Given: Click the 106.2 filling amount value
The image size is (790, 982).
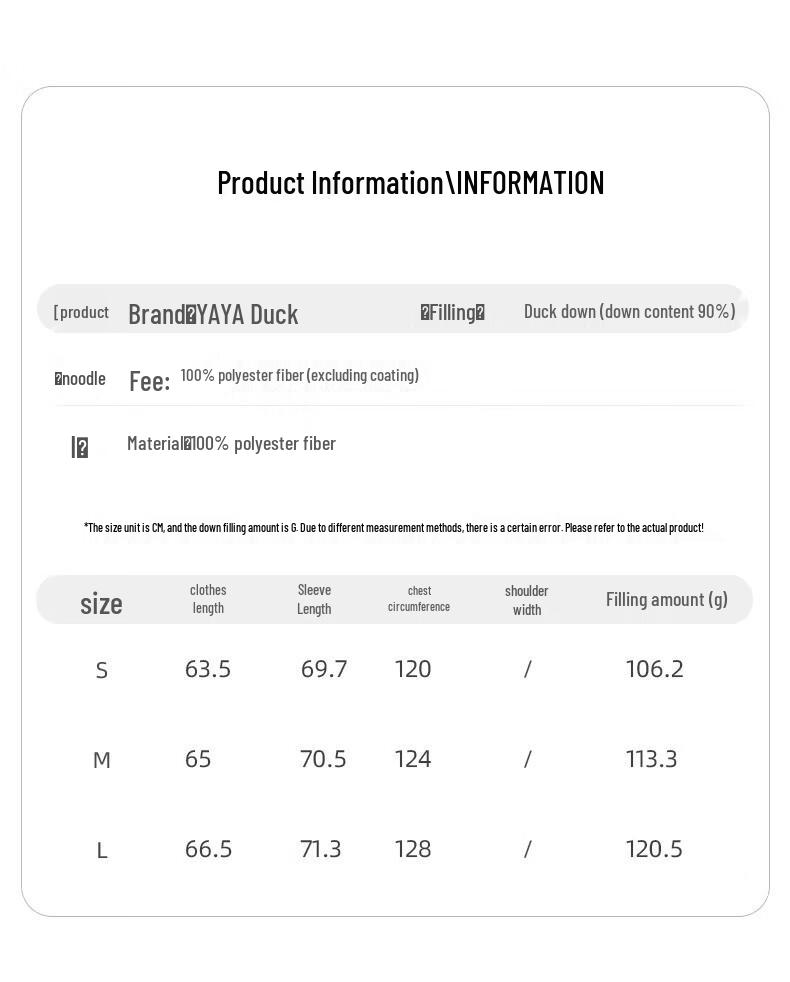Looking at the screenshot, I should [x=654, y=669].
